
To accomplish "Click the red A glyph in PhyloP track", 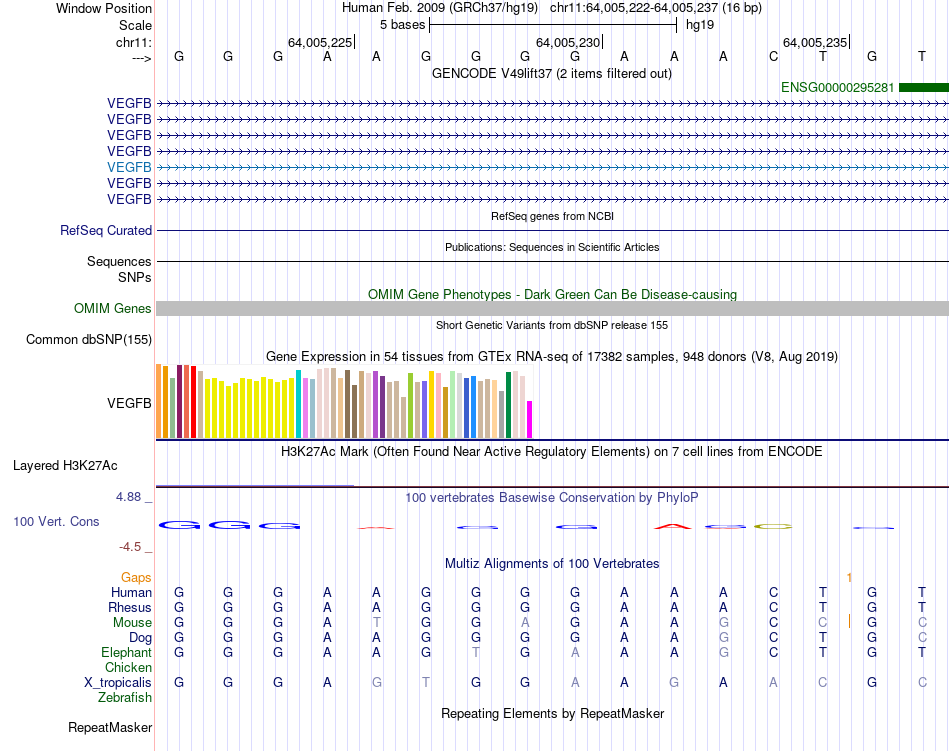I will (x=673, y=526).
